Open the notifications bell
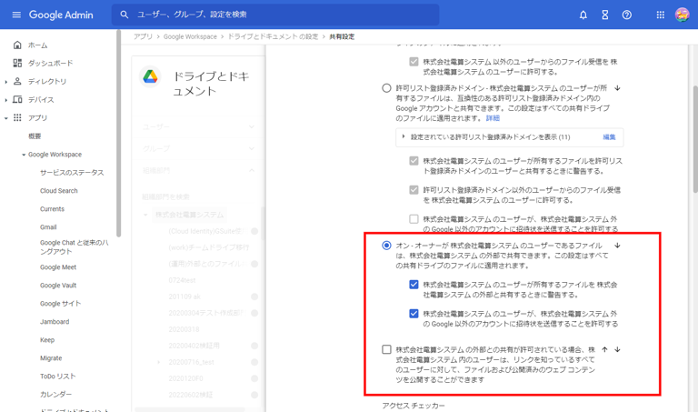698x412 pixels. click(x=583, y=15)
